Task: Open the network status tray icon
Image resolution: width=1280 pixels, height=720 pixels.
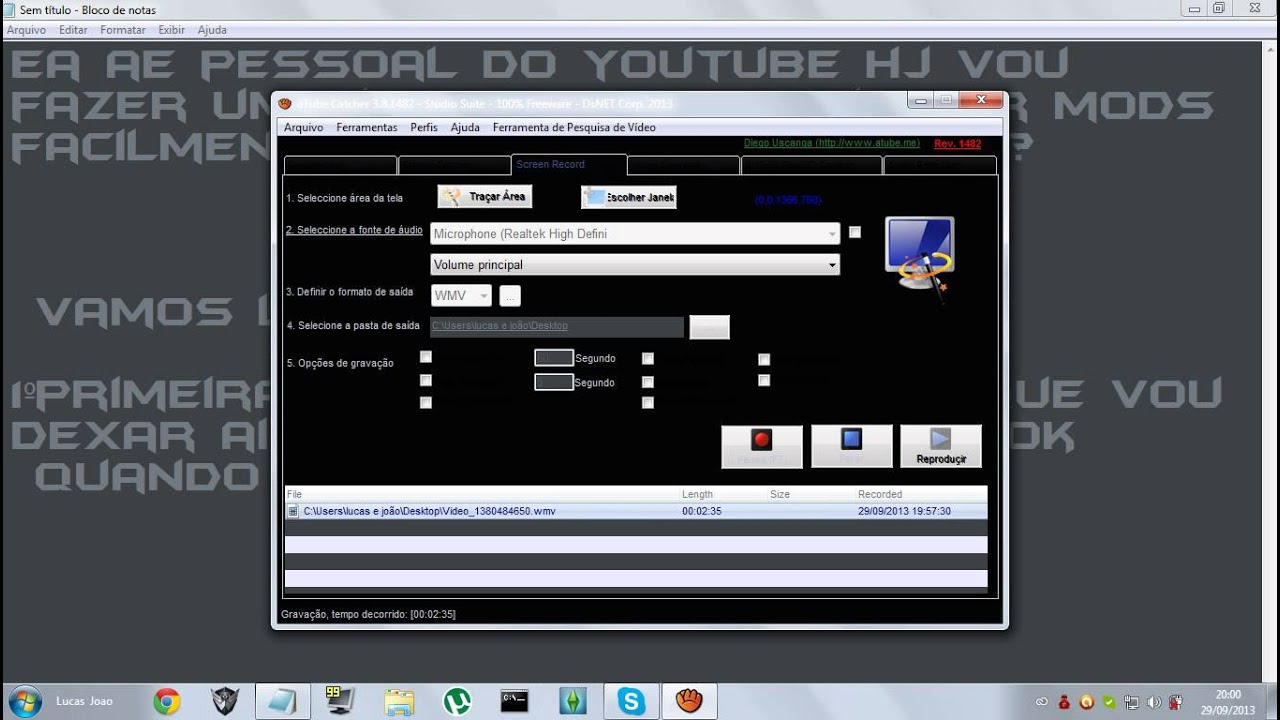Action: (x=1131, y=702)
